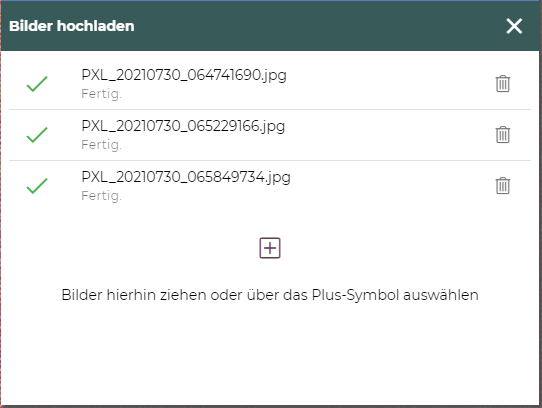Screen dimensions: 542x408
Task: Delete PXL_20210730_064741690.jpg with its trash icon
Action: coord(503,84)
